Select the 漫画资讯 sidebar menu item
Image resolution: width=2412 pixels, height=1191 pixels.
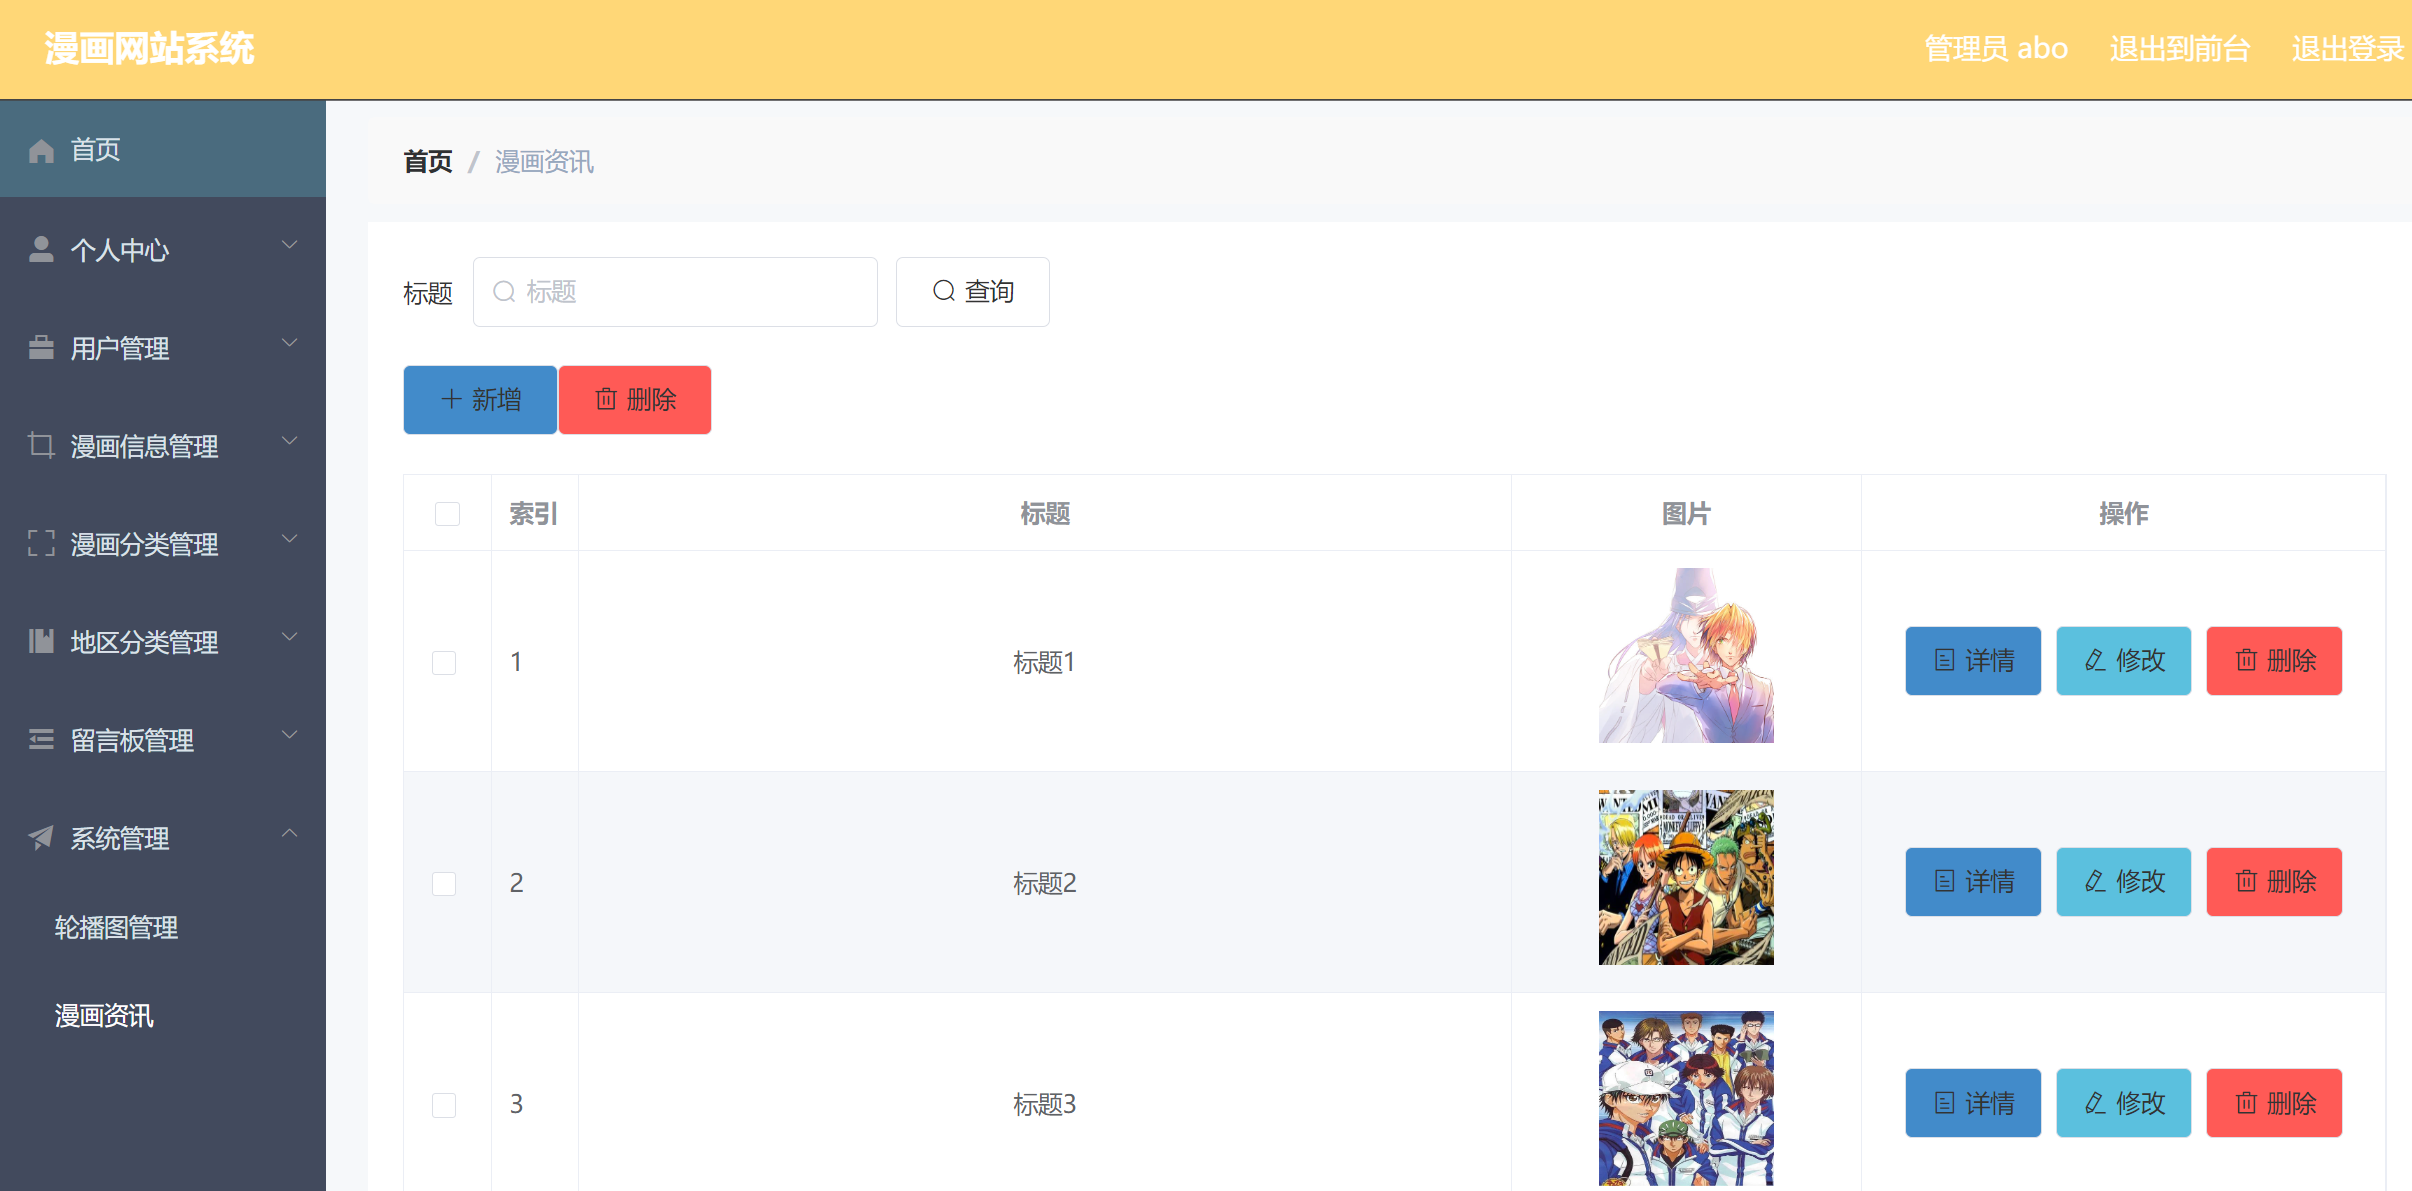point(104,1015)
